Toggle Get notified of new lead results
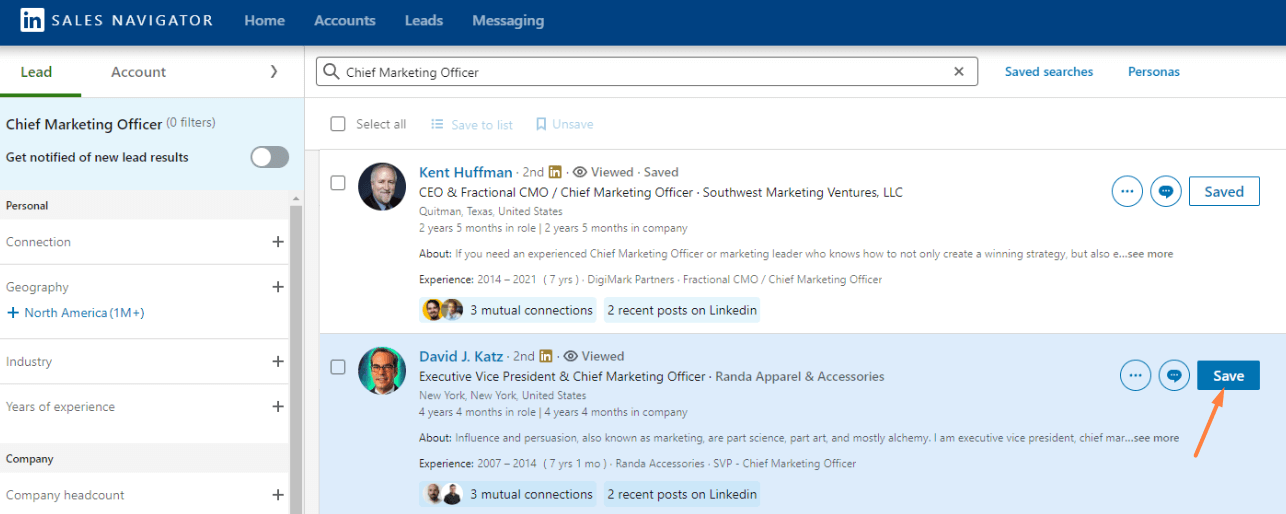This screenshot has height=514, width=1286. point(269,157)
